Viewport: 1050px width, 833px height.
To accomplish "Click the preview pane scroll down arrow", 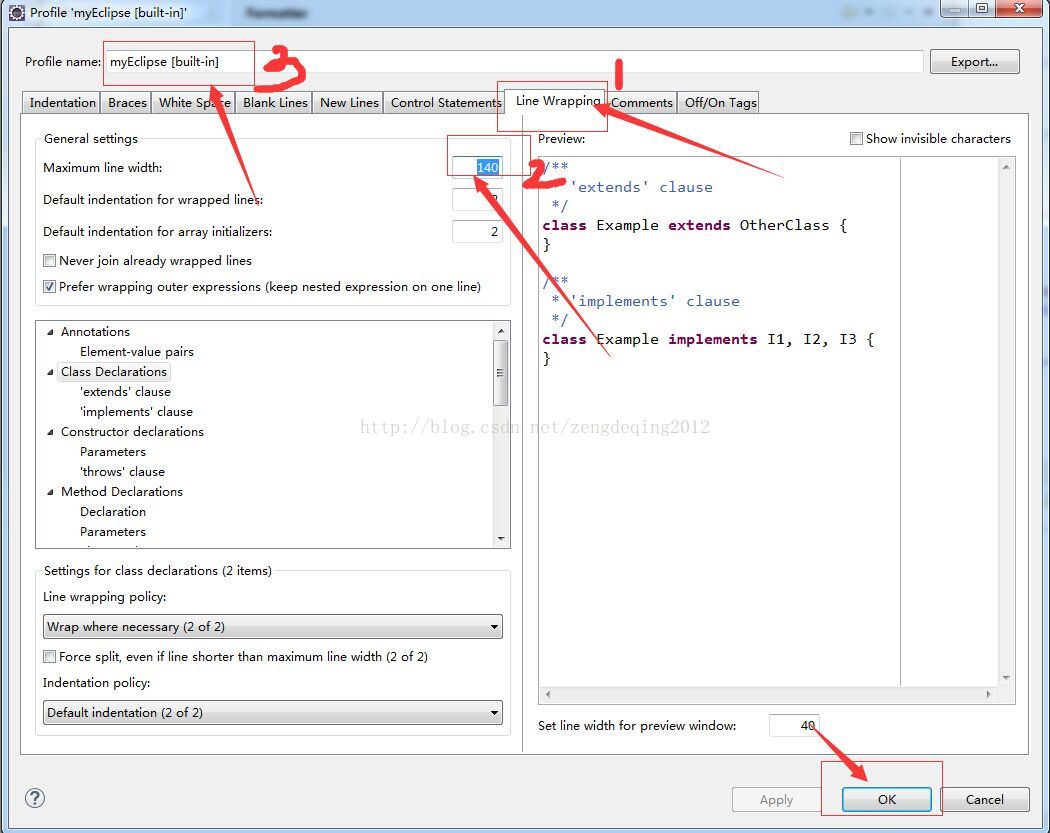I will (x=1006, y=678).
